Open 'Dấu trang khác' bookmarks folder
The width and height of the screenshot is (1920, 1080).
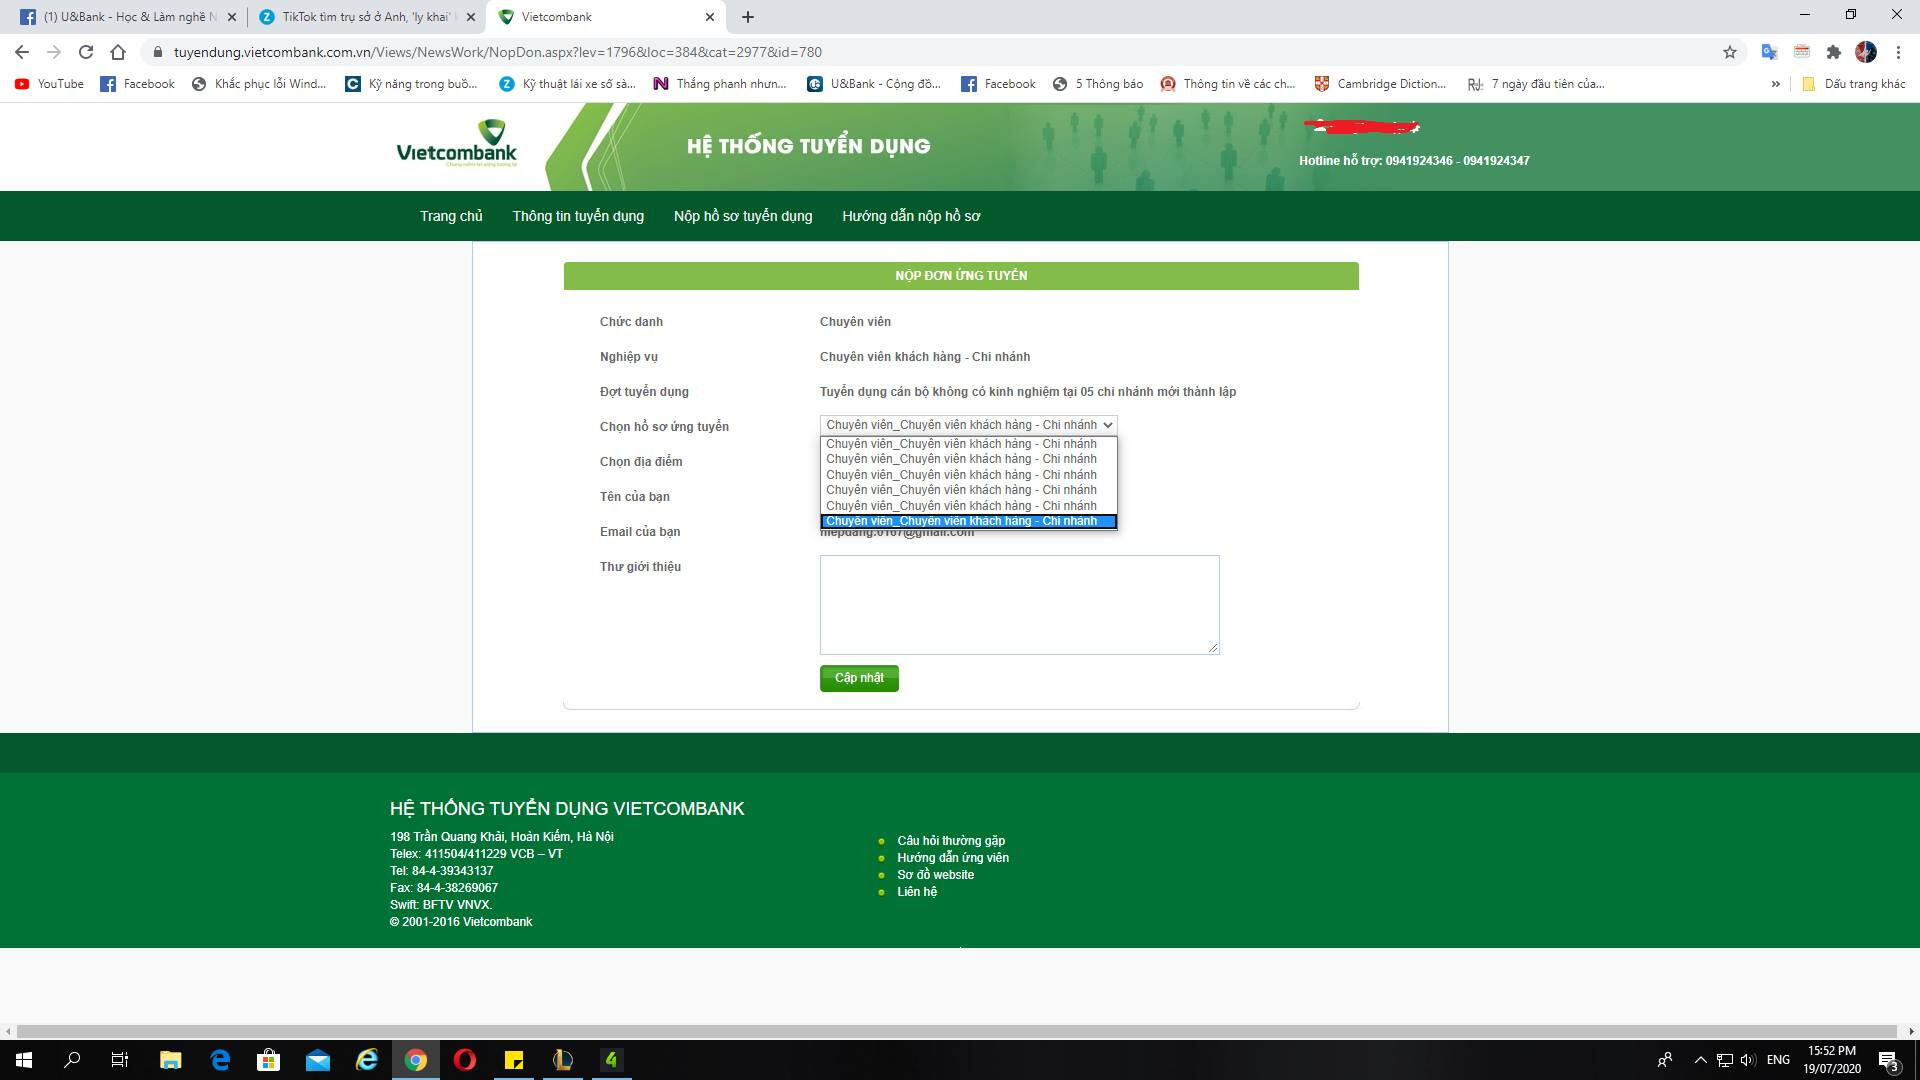tap(1853, 84)
